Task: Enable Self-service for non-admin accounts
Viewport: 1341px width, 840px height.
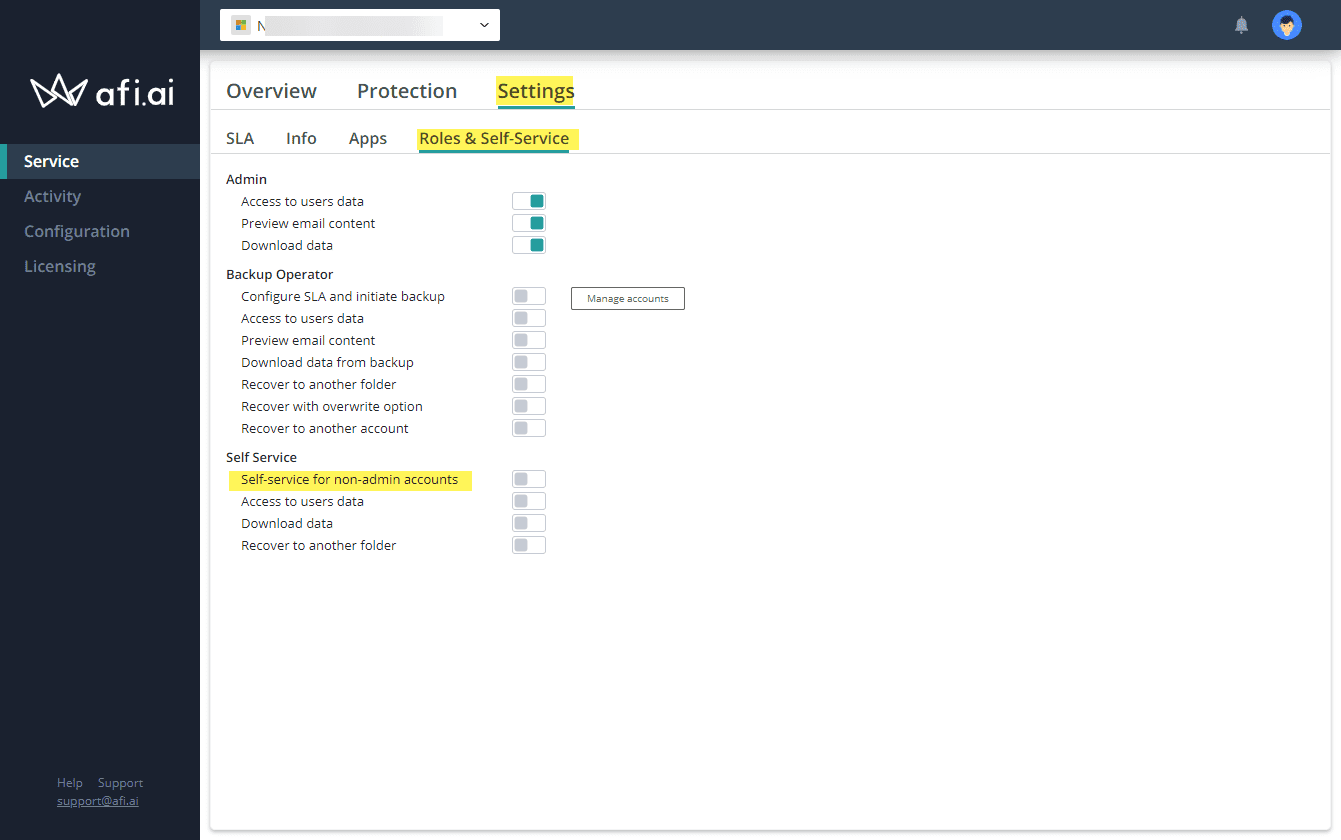Action: pos(529,478)
